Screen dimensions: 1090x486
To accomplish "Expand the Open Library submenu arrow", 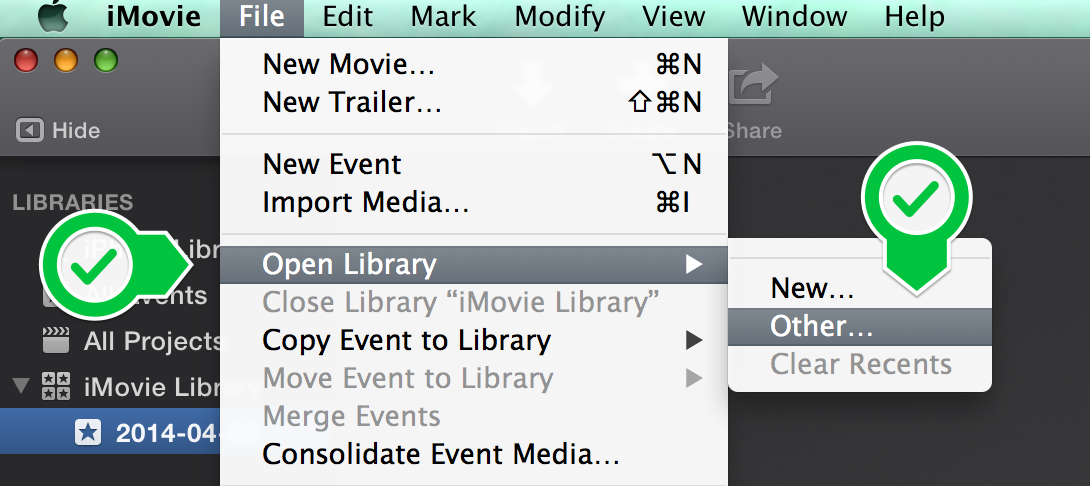I will pos(693,264).
